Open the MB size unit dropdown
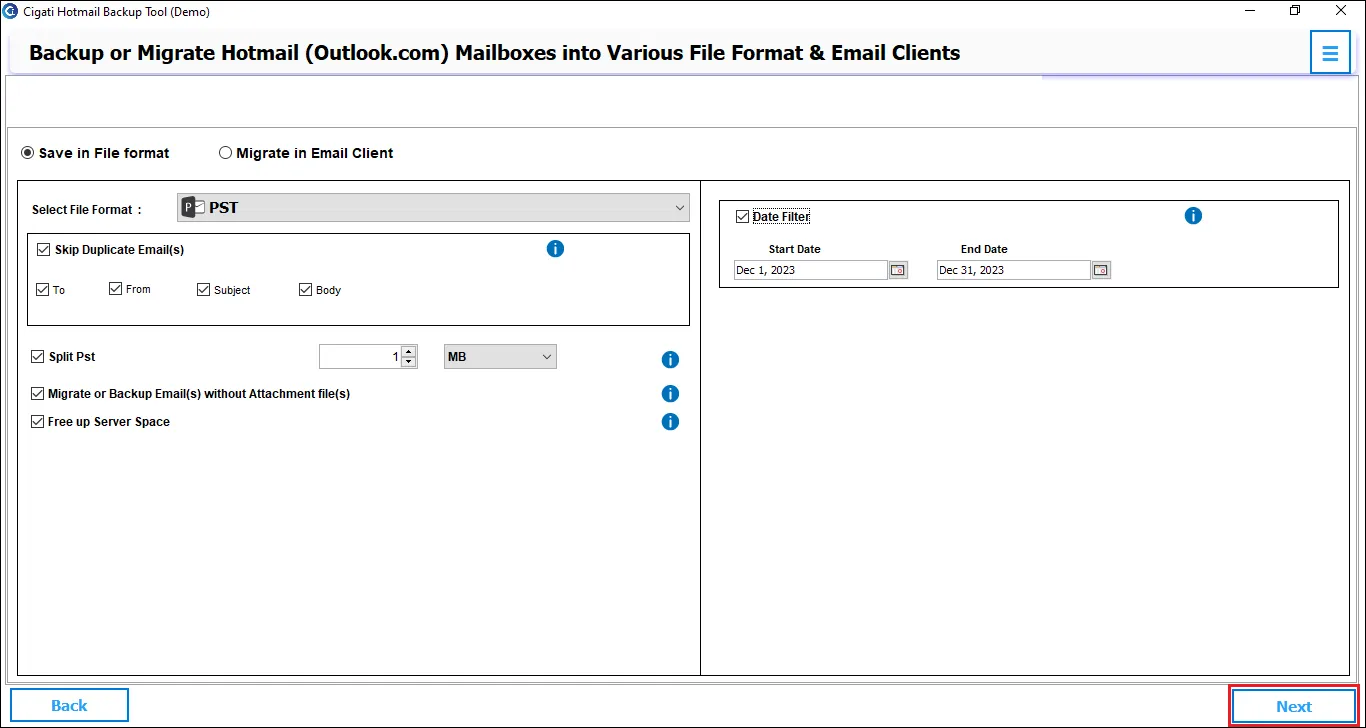The height and width of the screenshot is (728, 1366). point(500,357)
